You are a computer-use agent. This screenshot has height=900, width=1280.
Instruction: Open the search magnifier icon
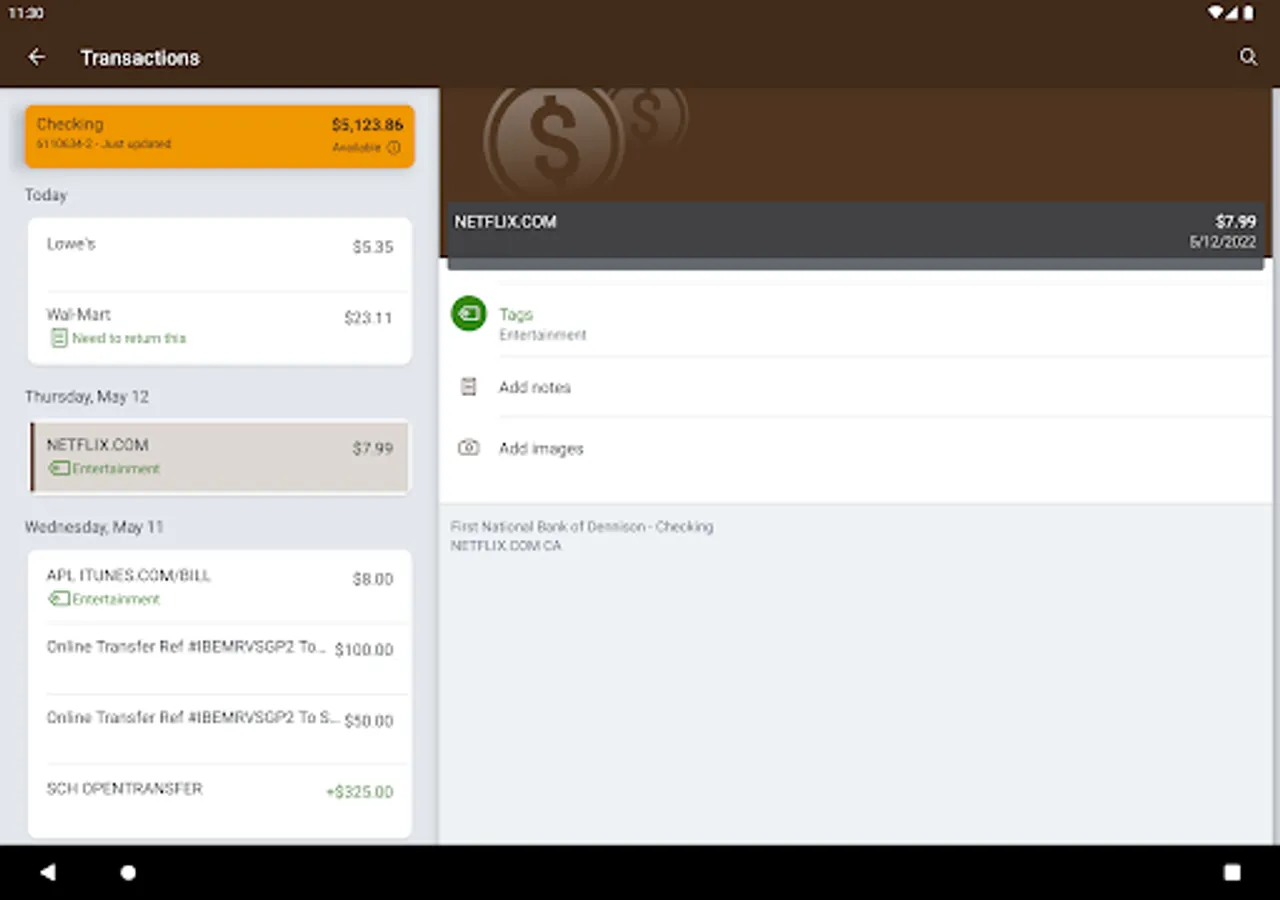pyautogui.click(x=1248, y=57)
